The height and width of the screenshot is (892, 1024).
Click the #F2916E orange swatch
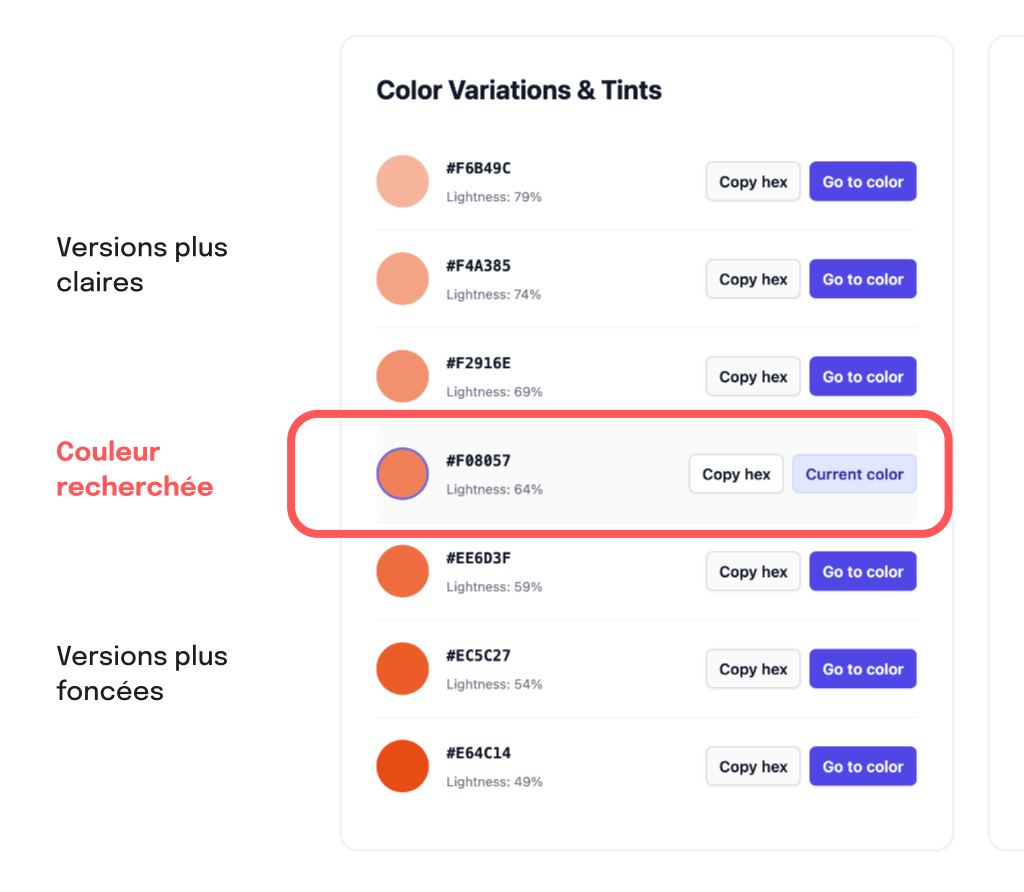[x=402, y=376]
